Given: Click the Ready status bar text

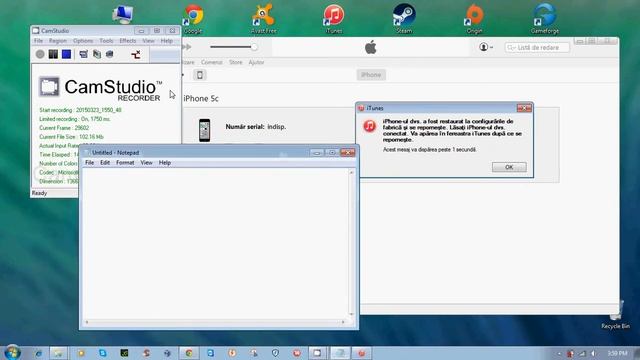Looking at the screenshot, I should point(40,193).
